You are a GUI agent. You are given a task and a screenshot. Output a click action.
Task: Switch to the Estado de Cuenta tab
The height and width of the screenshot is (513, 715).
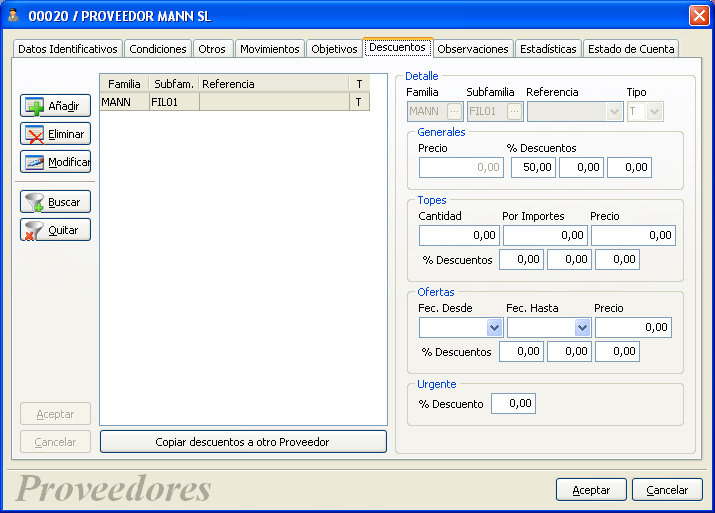coord(631,49)
